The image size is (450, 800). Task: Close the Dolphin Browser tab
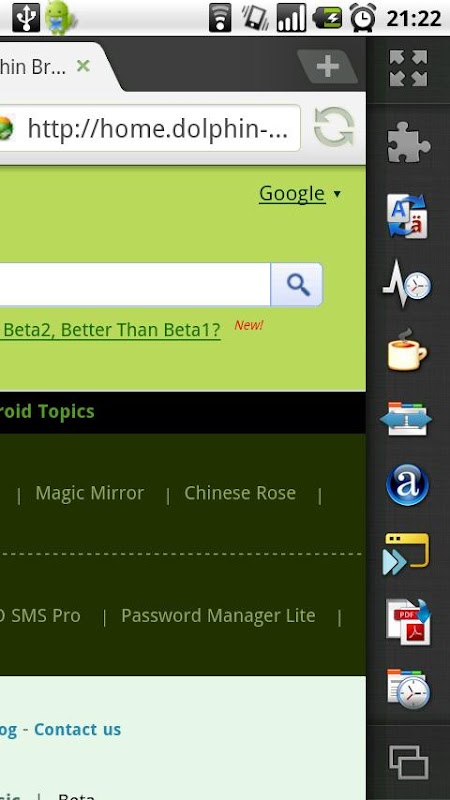tap(83, 66)
